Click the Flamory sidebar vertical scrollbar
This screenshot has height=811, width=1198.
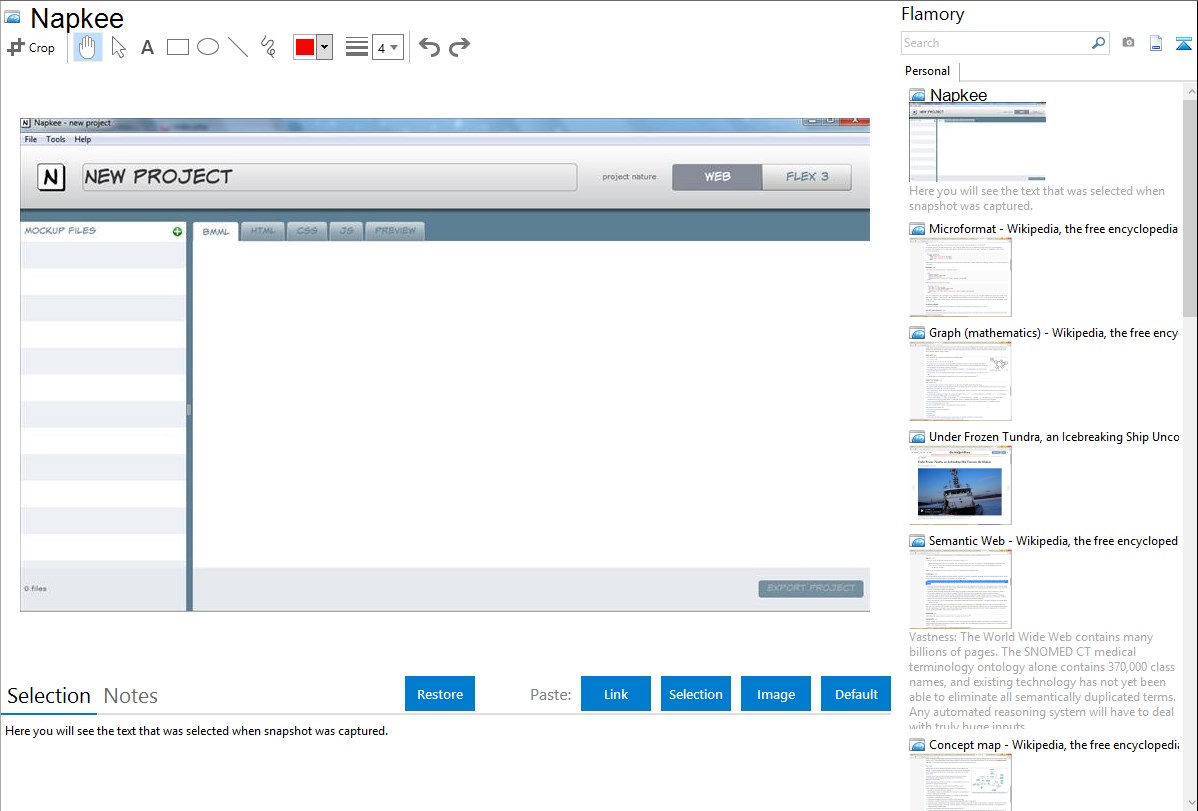(x=1190, y=206)
